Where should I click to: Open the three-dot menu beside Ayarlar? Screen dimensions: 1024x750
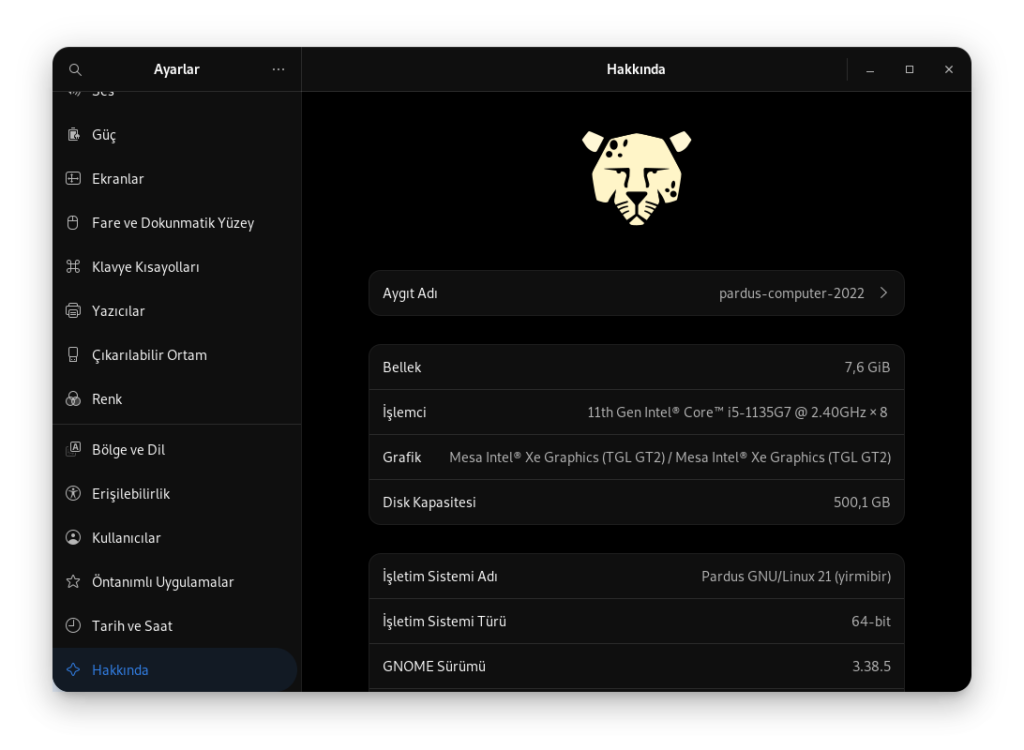[x=278, y=69]
